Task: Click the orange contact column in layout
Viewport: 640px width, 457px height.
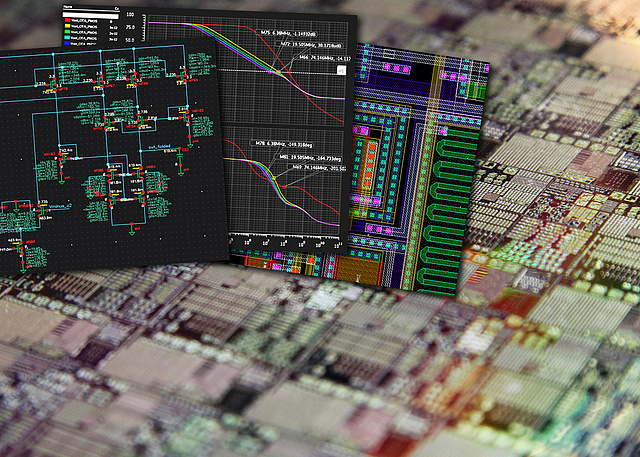Action: pos(367,165)
